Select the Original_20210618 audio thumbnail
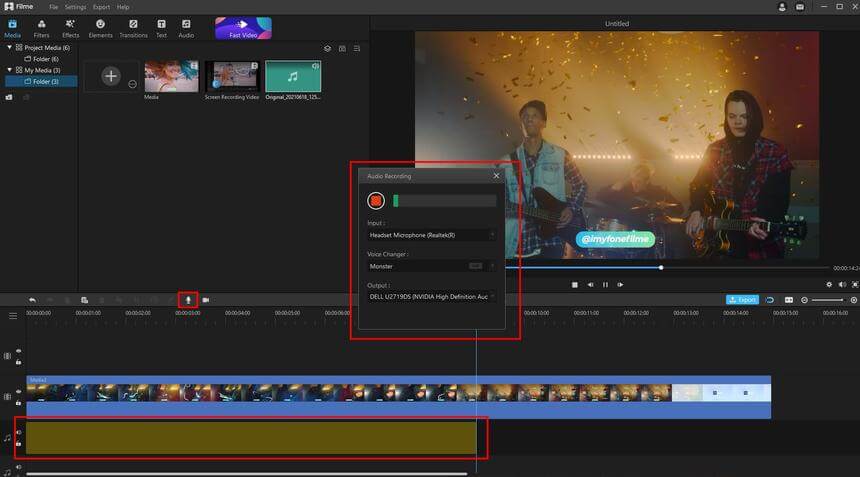Image resolution: width=860 pixels, height=477 pixels. [293, 76]
